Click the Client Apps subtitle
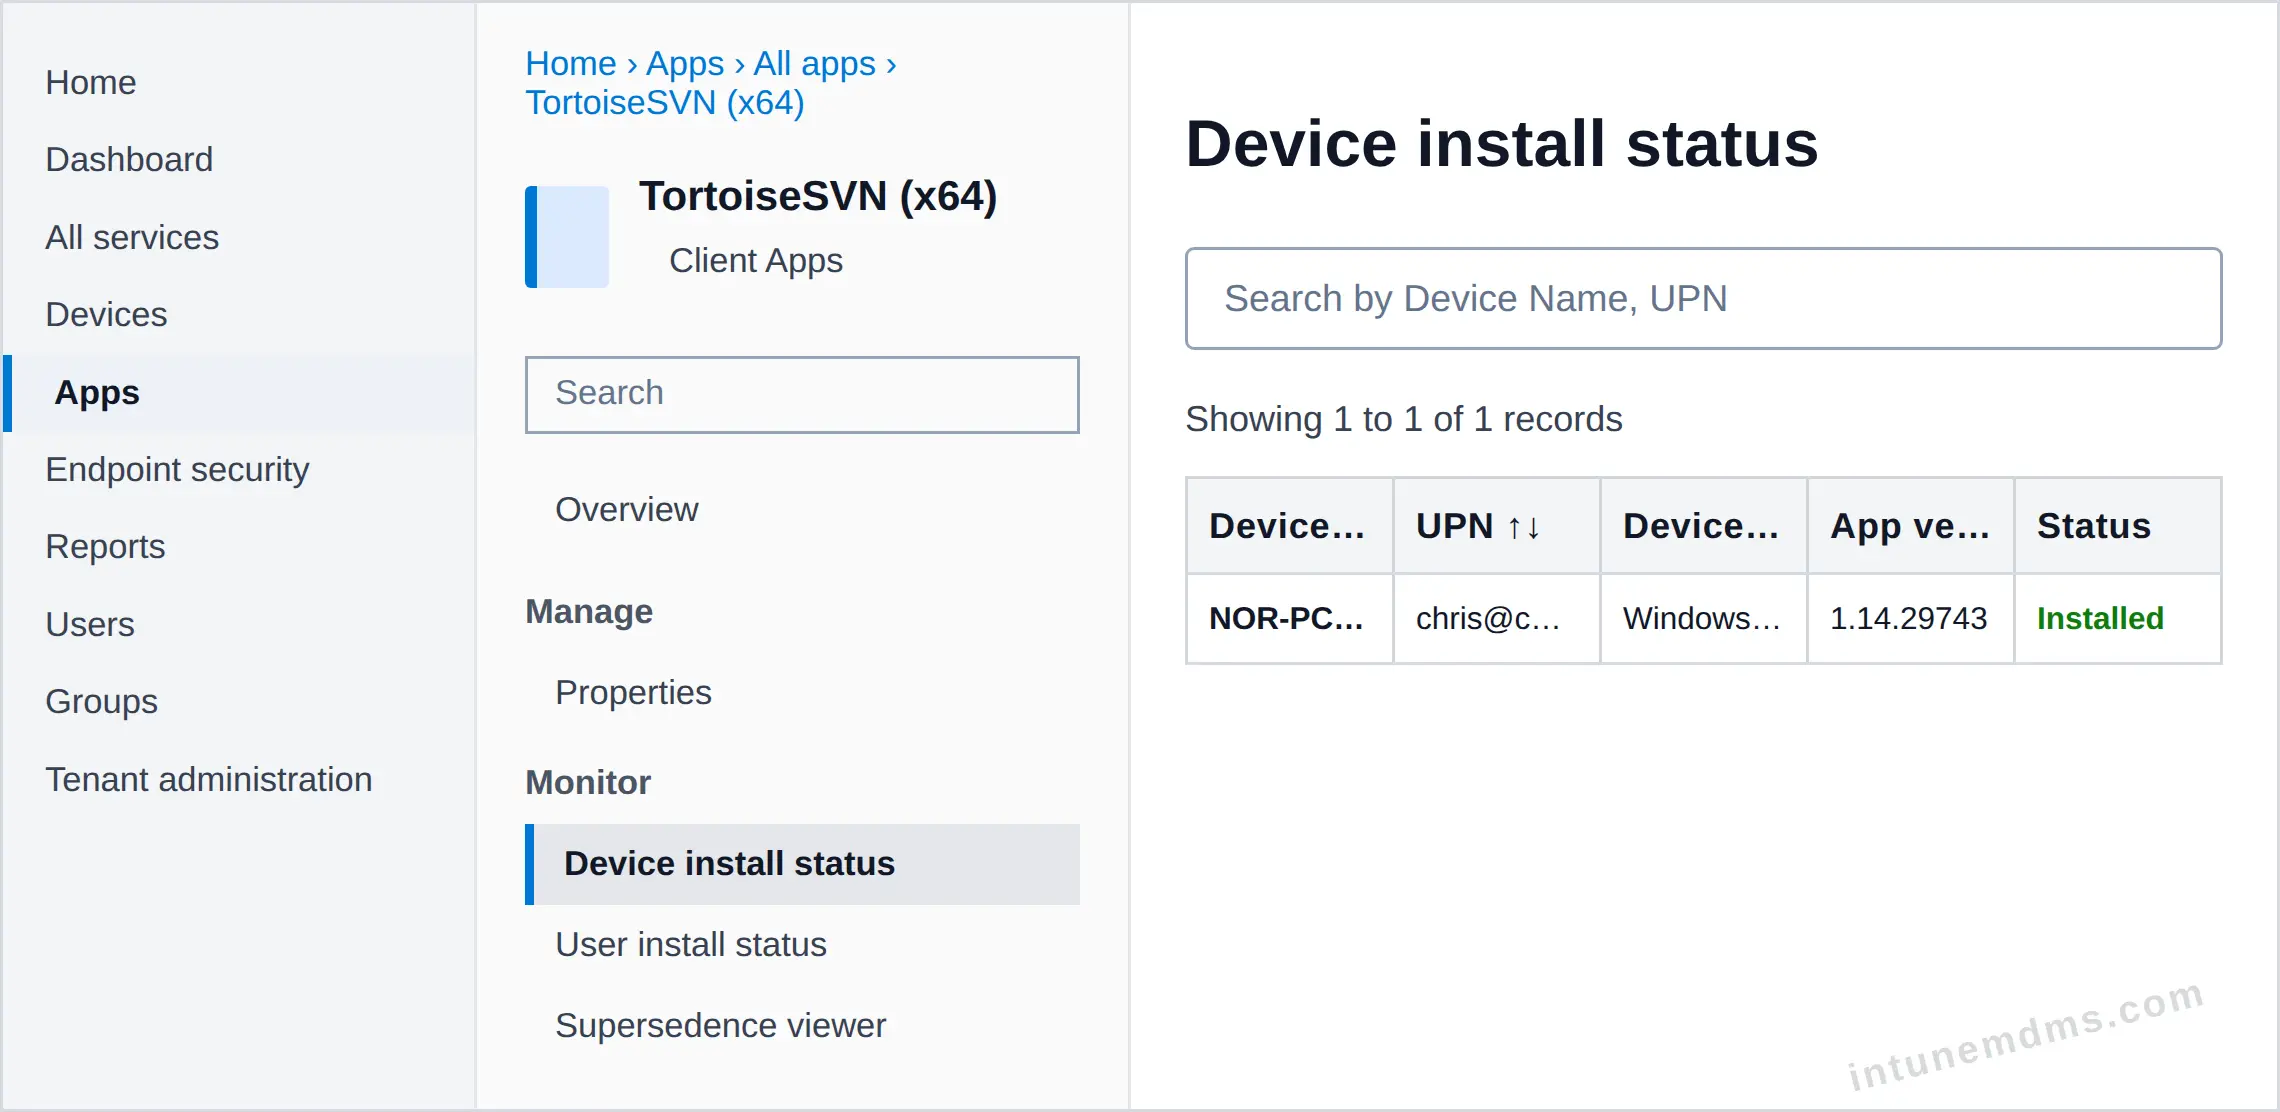The image size is (2280, 1112). (756, 260)
